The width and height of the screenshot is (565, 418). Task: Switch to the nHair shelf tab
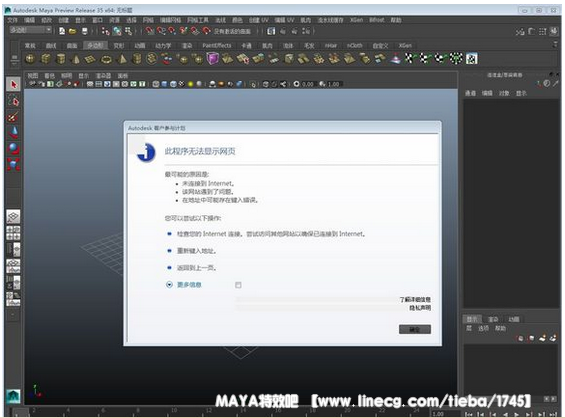(x=330, y=45)
